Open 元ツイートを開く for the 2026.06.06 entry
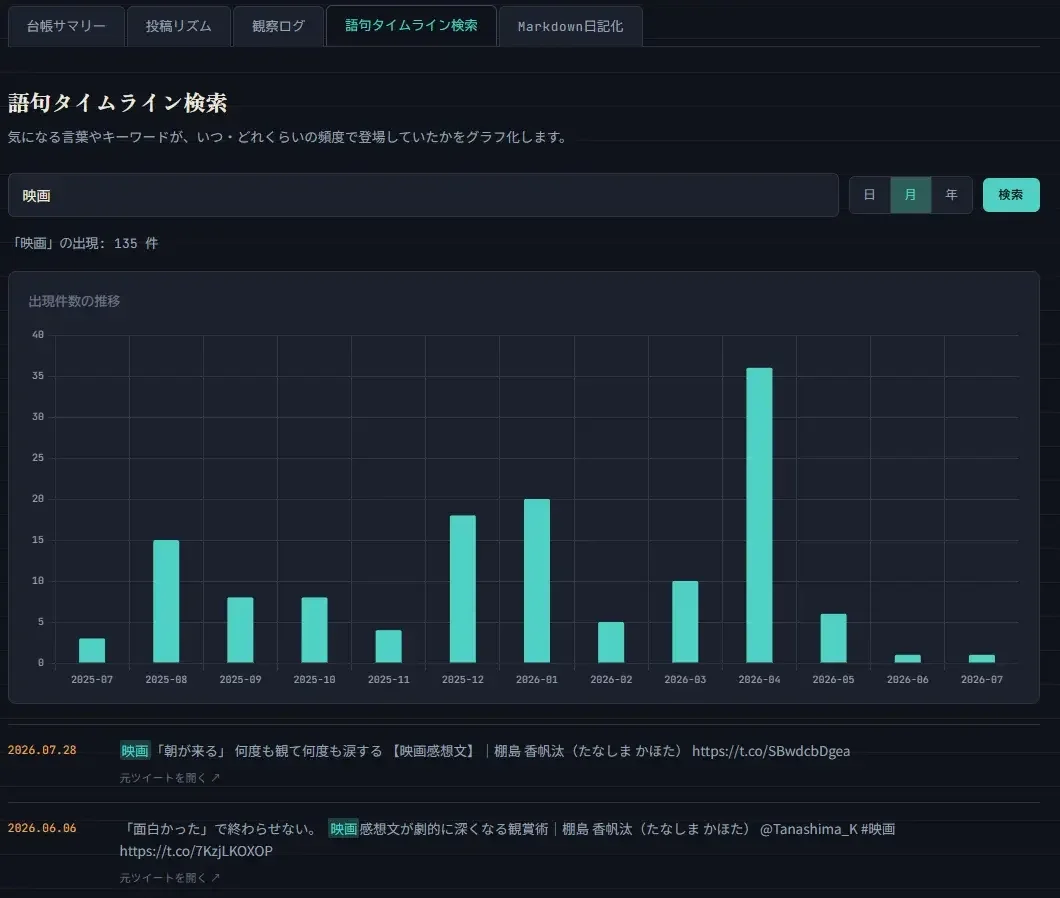Viewport: 1060px width, 898px height. click(170, 878)
